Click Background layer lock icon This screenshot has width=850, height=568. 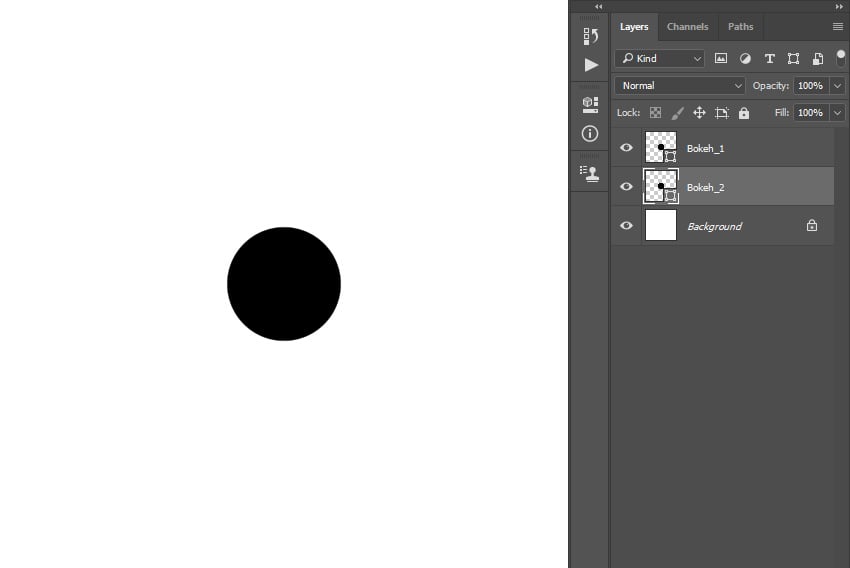click(812, 225)
